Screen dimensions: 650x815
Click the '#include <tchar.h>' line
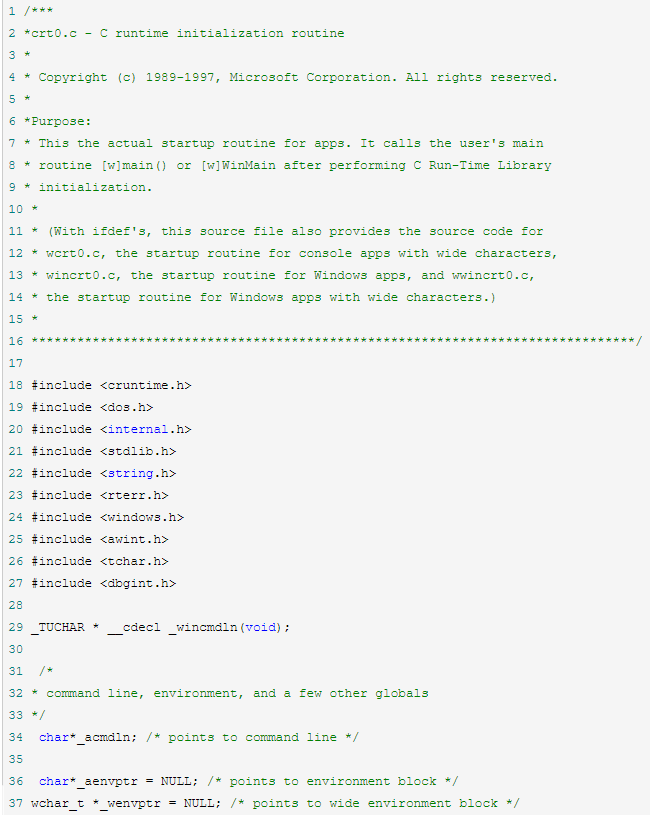click(100, 561)
